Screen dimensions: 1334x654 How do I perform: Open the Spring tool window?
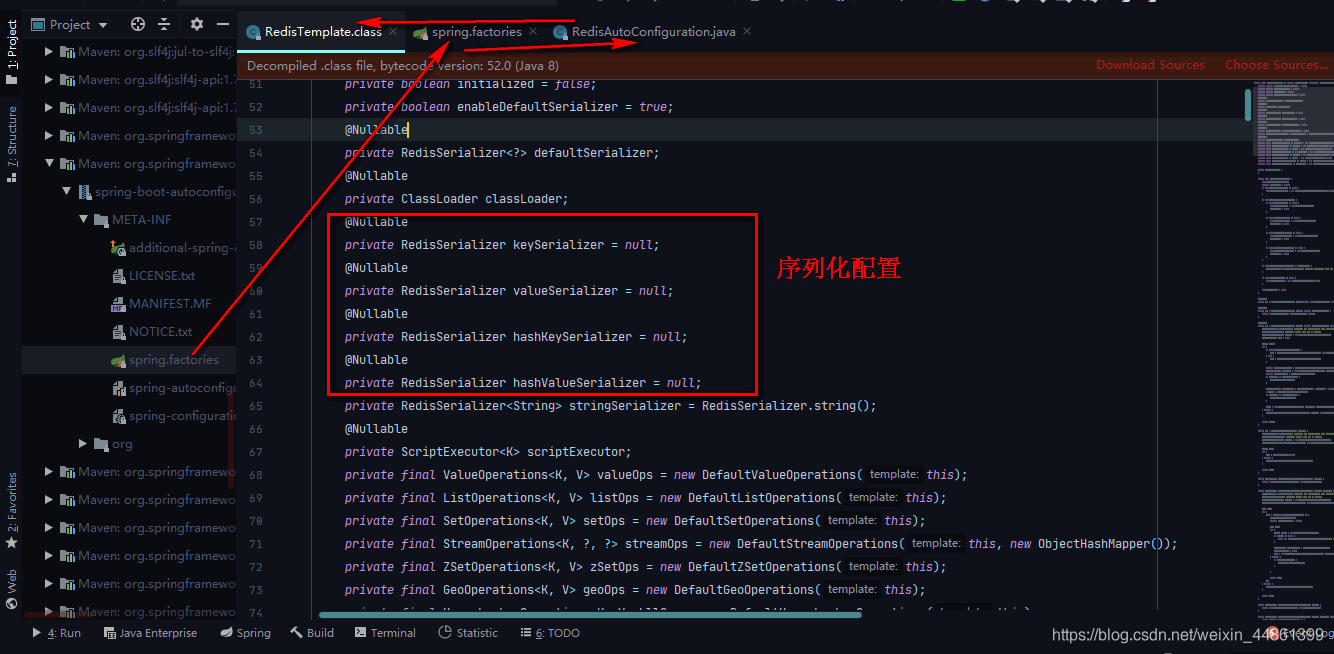[245, 633]
